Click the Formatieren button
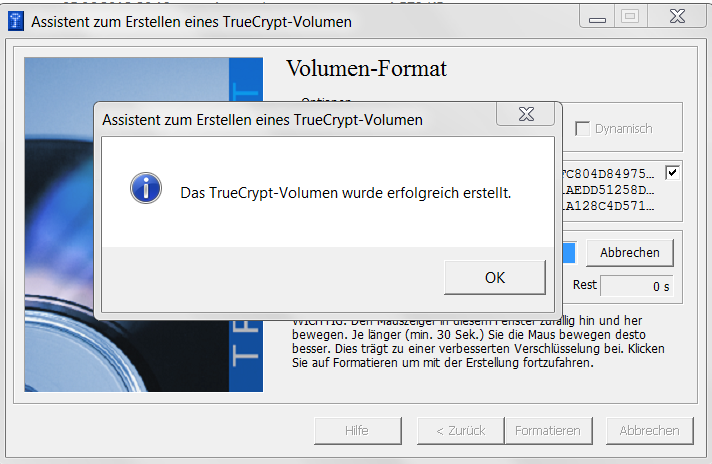 point(547,430)
